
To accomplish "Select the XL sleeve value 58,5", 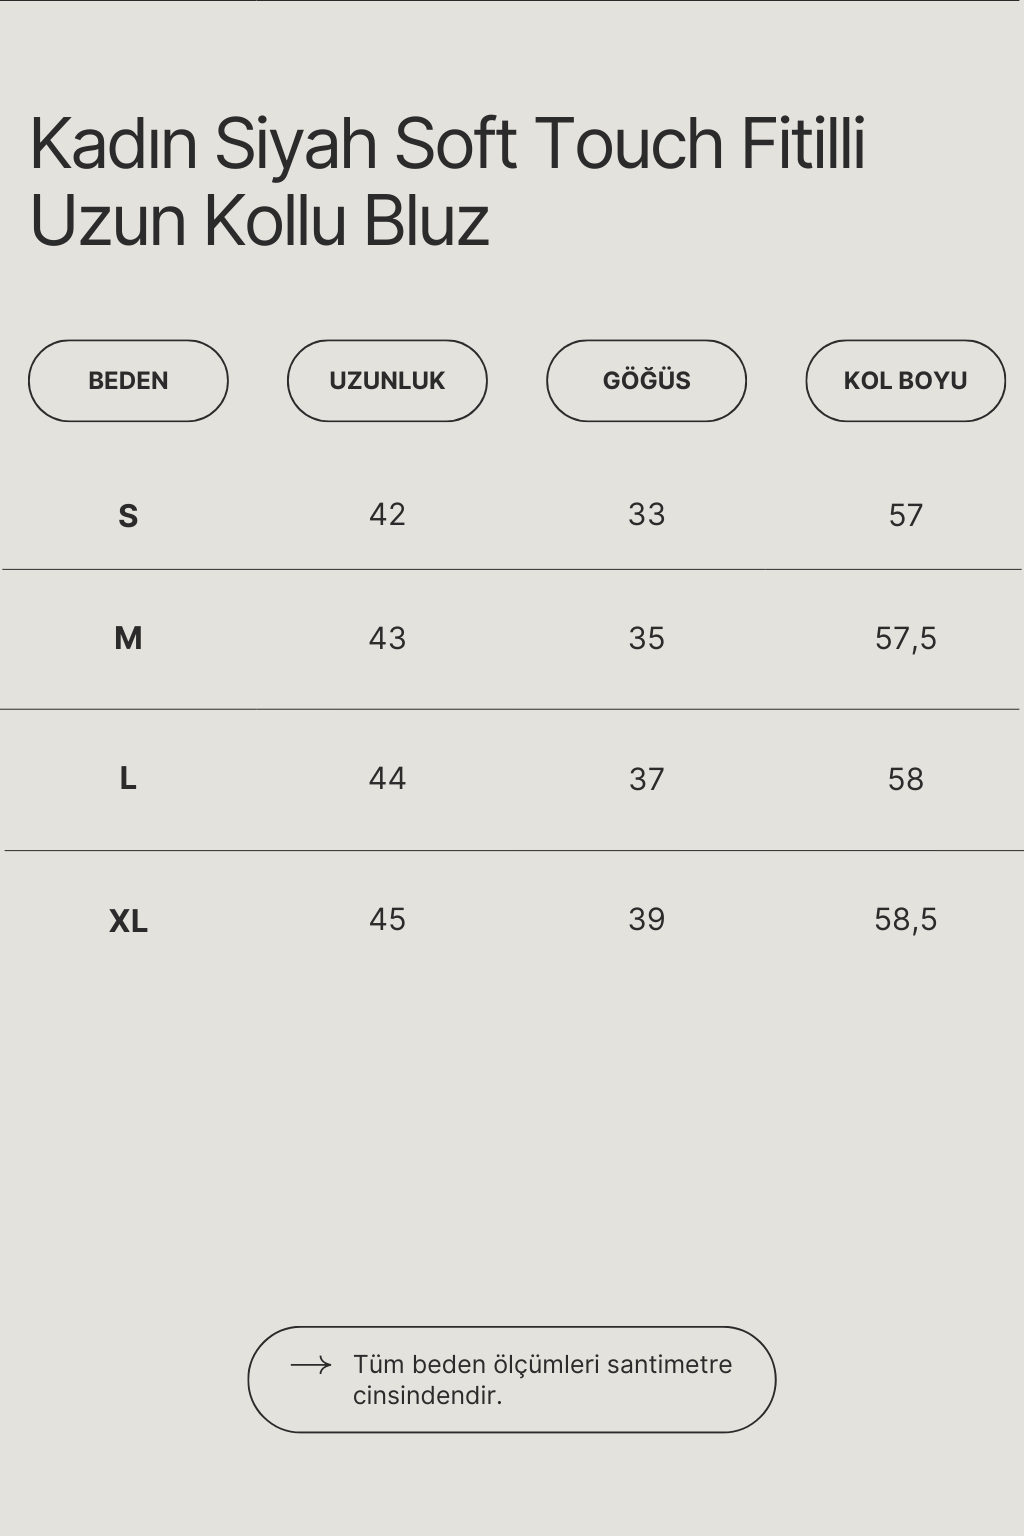I will [x=905, y=920].
